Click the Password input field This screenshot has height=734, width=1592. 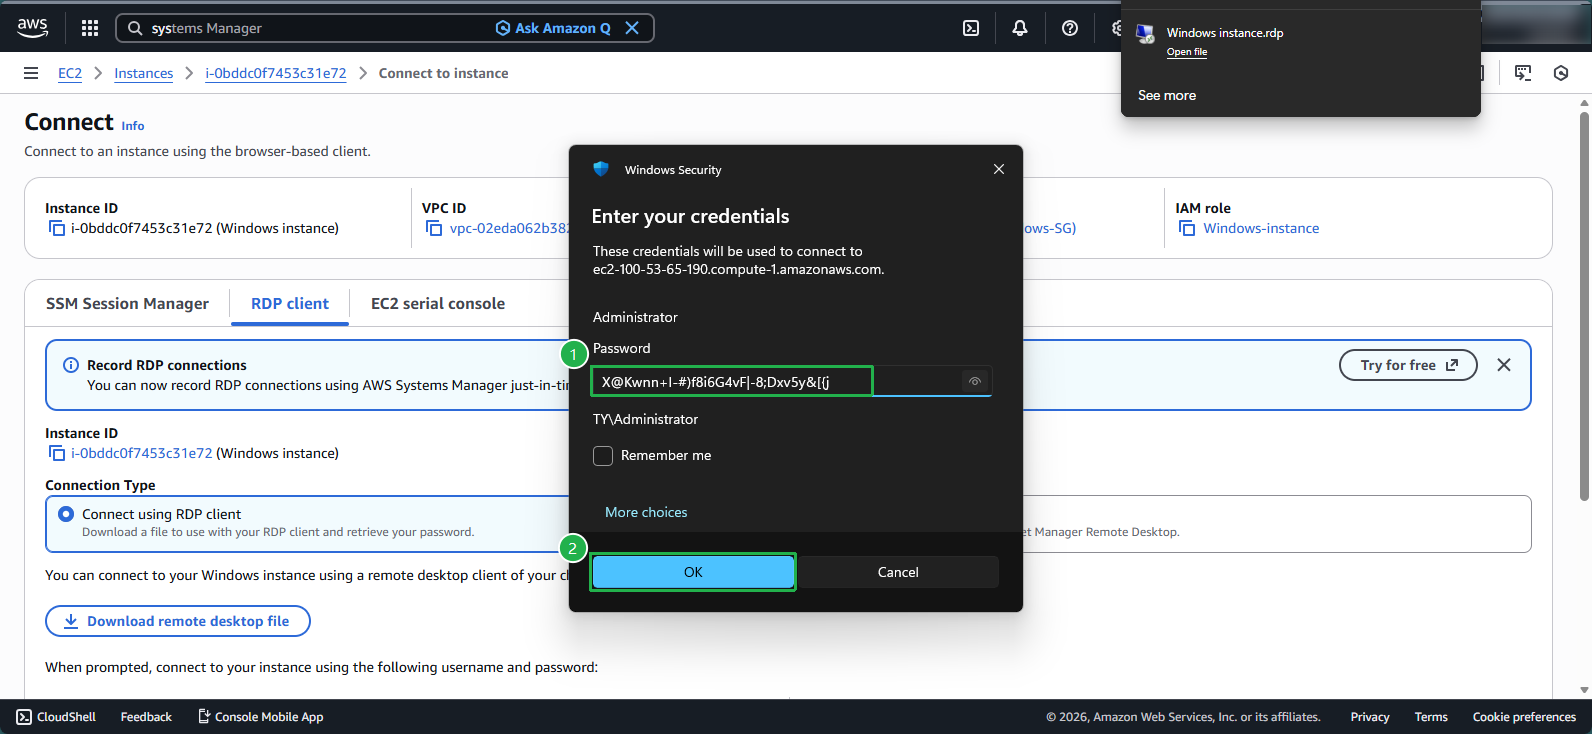click(x=732, y=381)
